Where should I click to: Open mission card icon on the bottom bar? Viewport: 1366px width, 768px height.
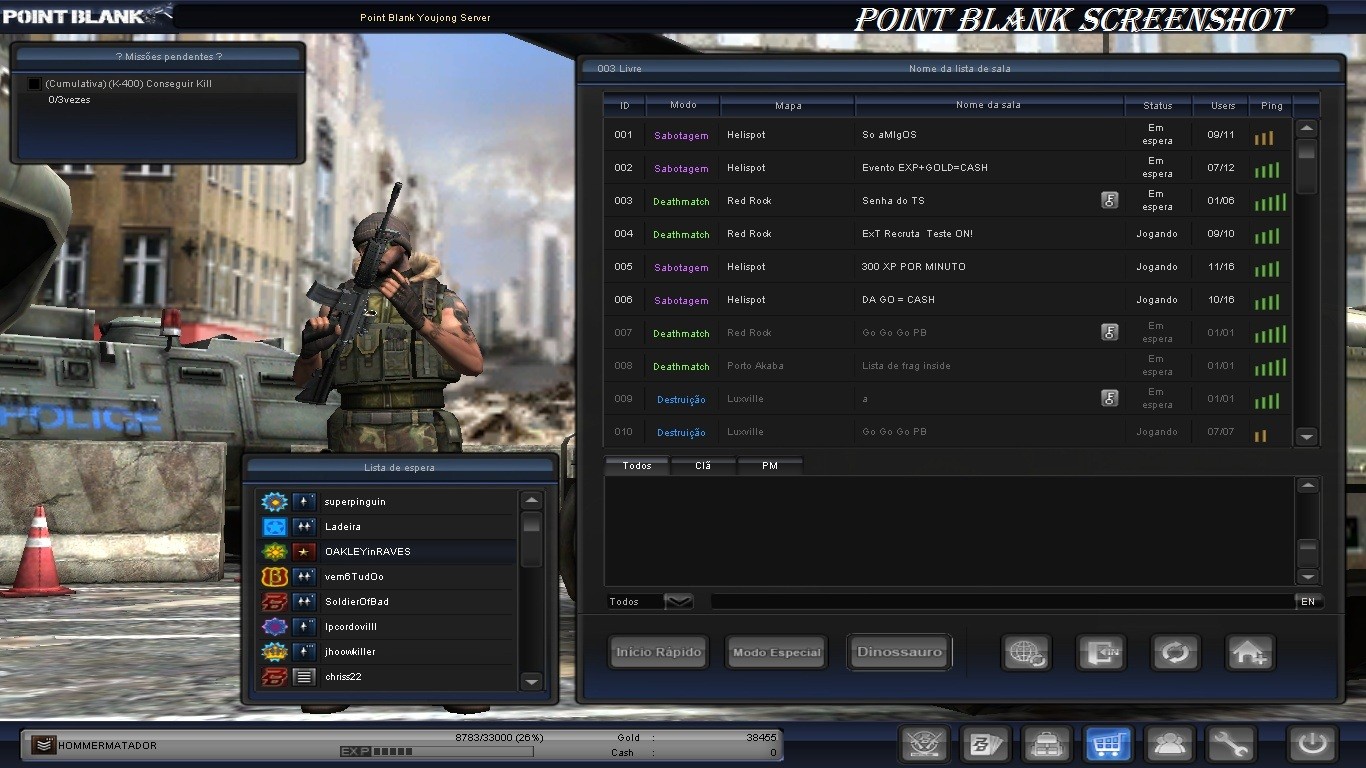point(986,744)
